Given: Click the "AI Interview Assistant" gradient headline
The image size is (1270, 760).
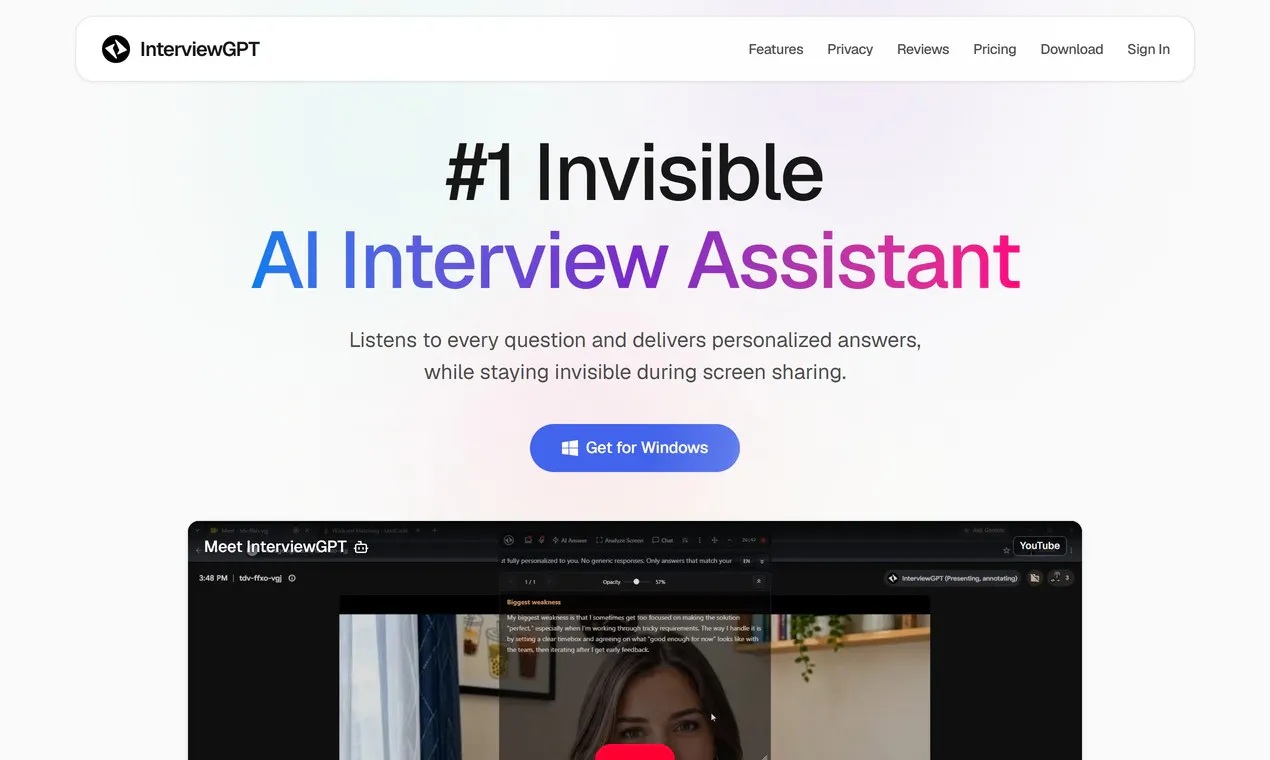Looking at the screenshot, I should (635, 260).
